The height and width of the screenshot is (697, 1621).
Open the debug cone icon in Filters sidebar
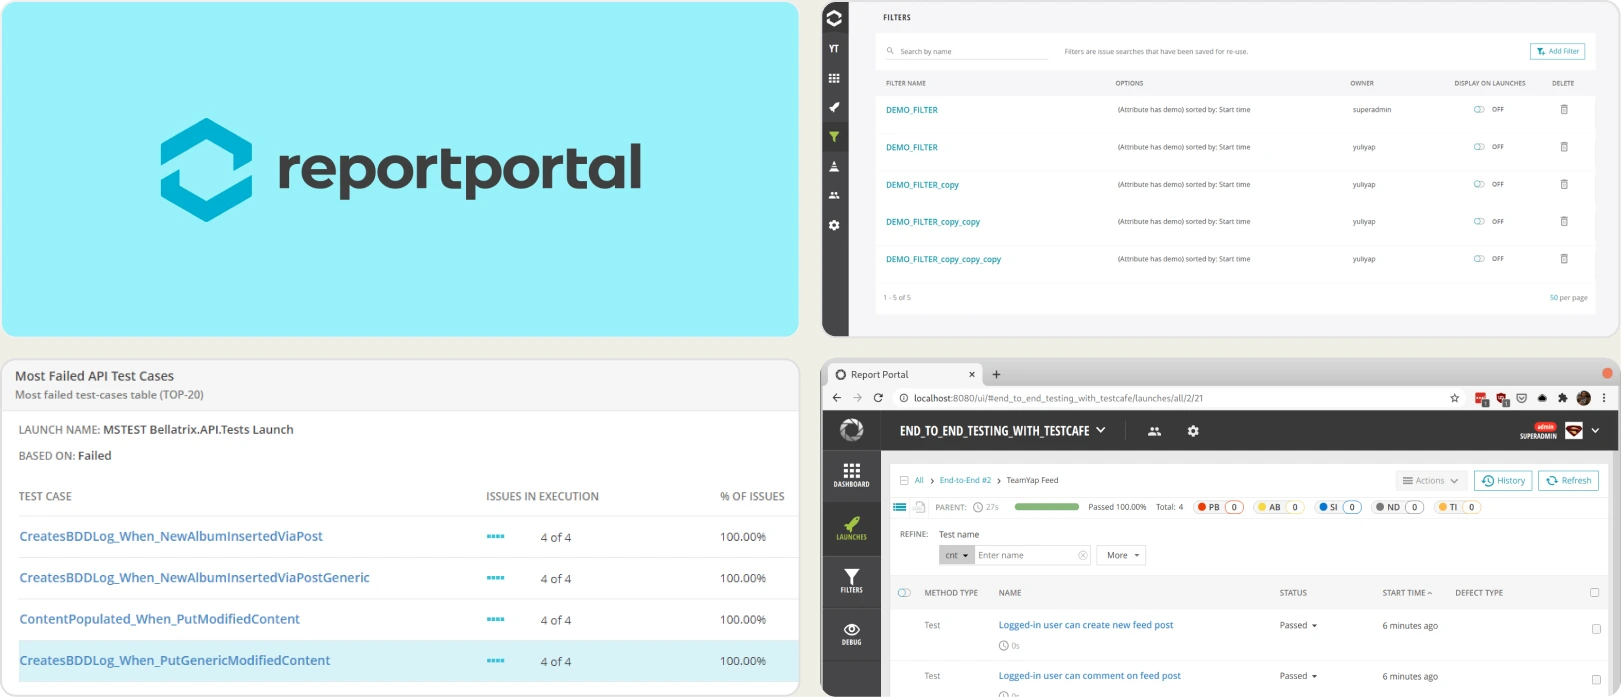point(834,166)
